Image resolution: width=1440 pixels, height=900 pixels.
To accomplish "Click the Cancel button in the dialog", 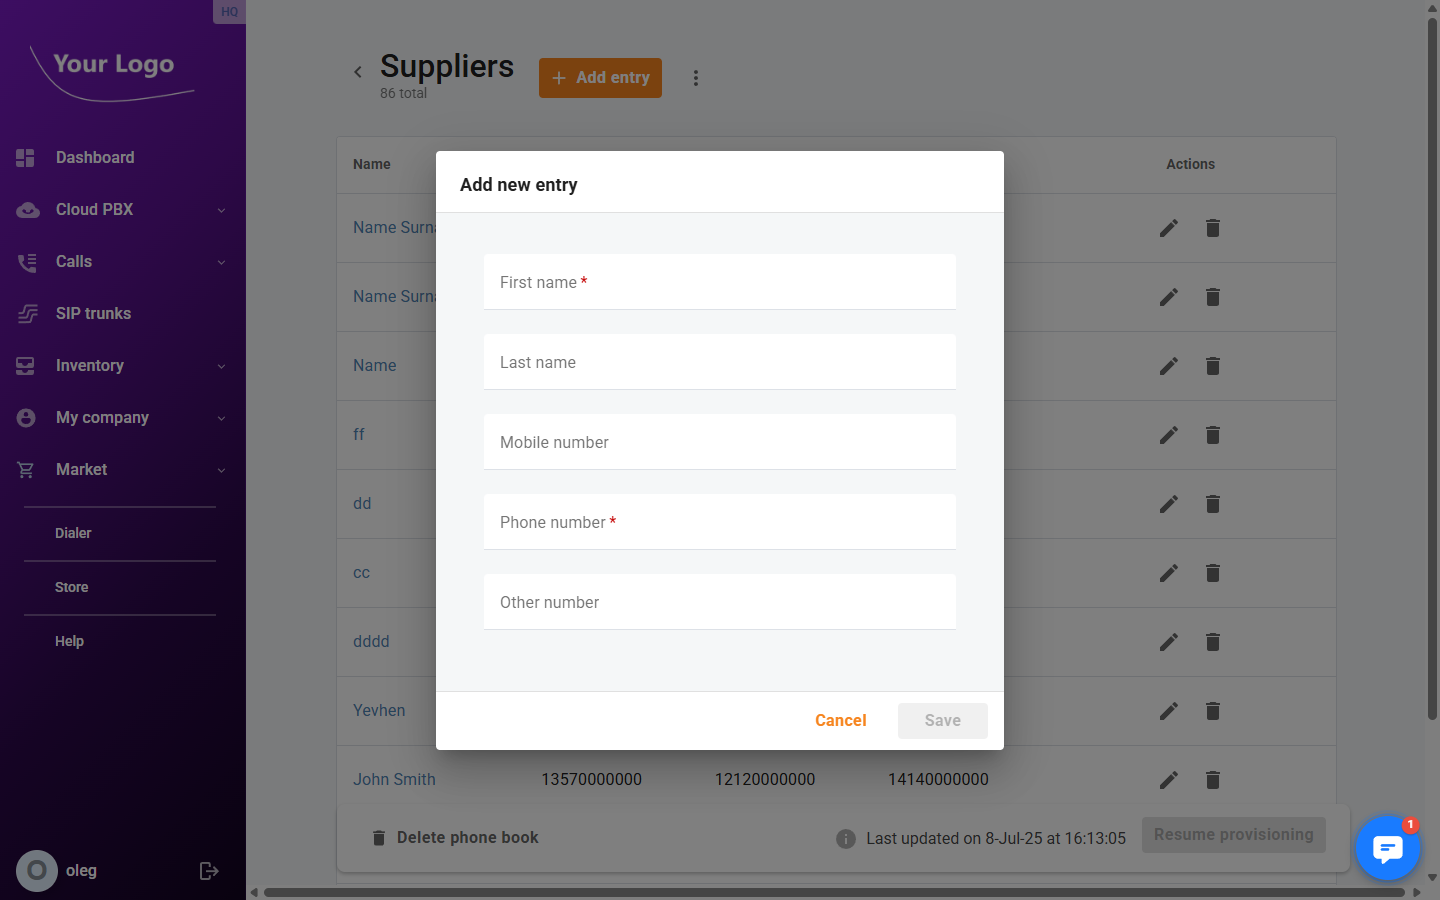I will [840, 720].
